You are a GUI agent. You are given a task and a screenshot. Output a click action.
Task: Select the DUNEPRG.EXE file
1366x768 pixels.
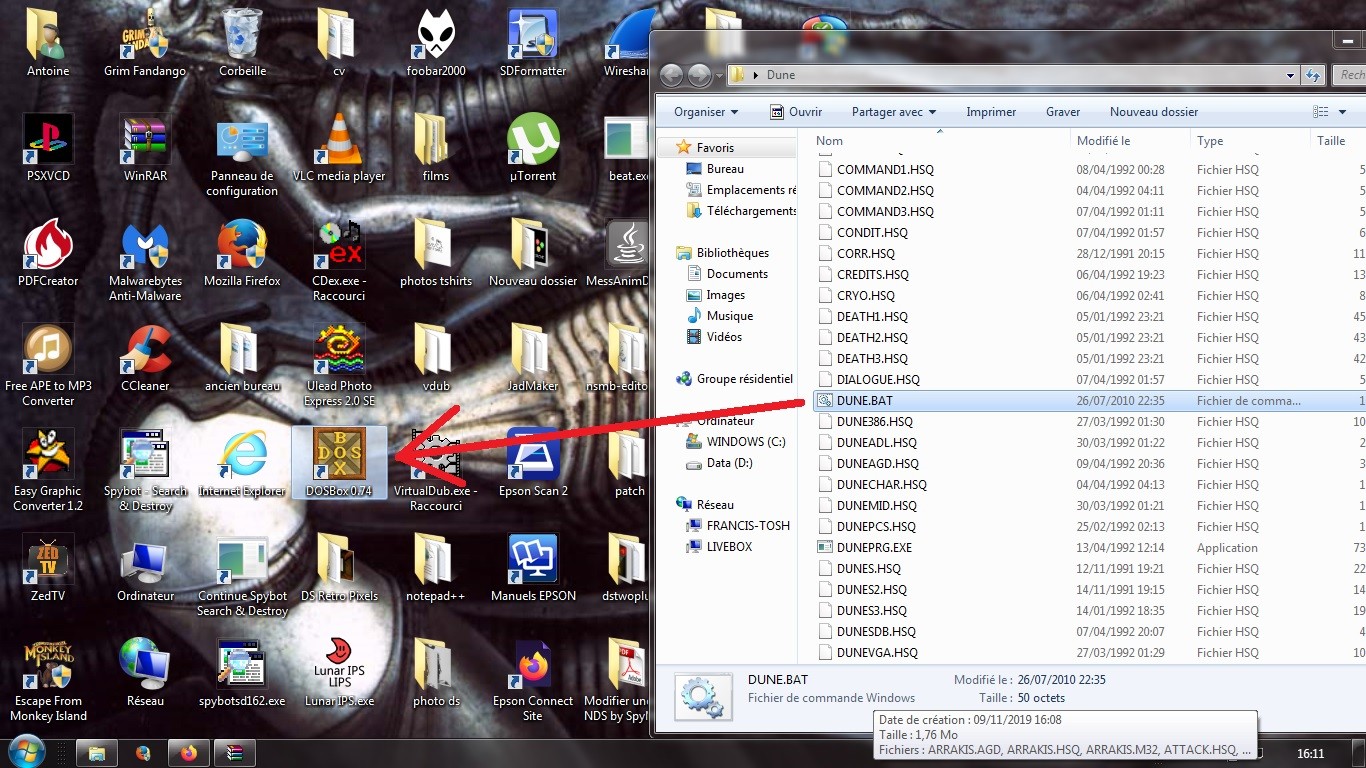[874, 548]
